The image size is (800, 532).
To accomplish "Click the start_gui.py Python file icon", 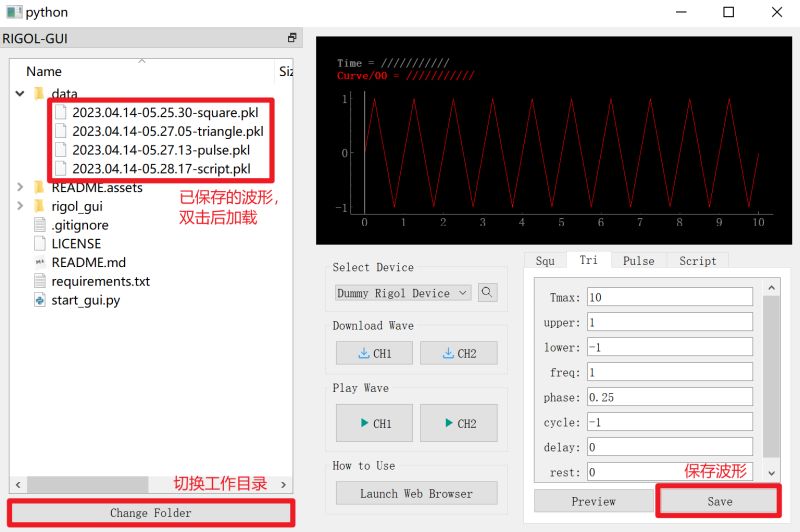I will 40,300.
